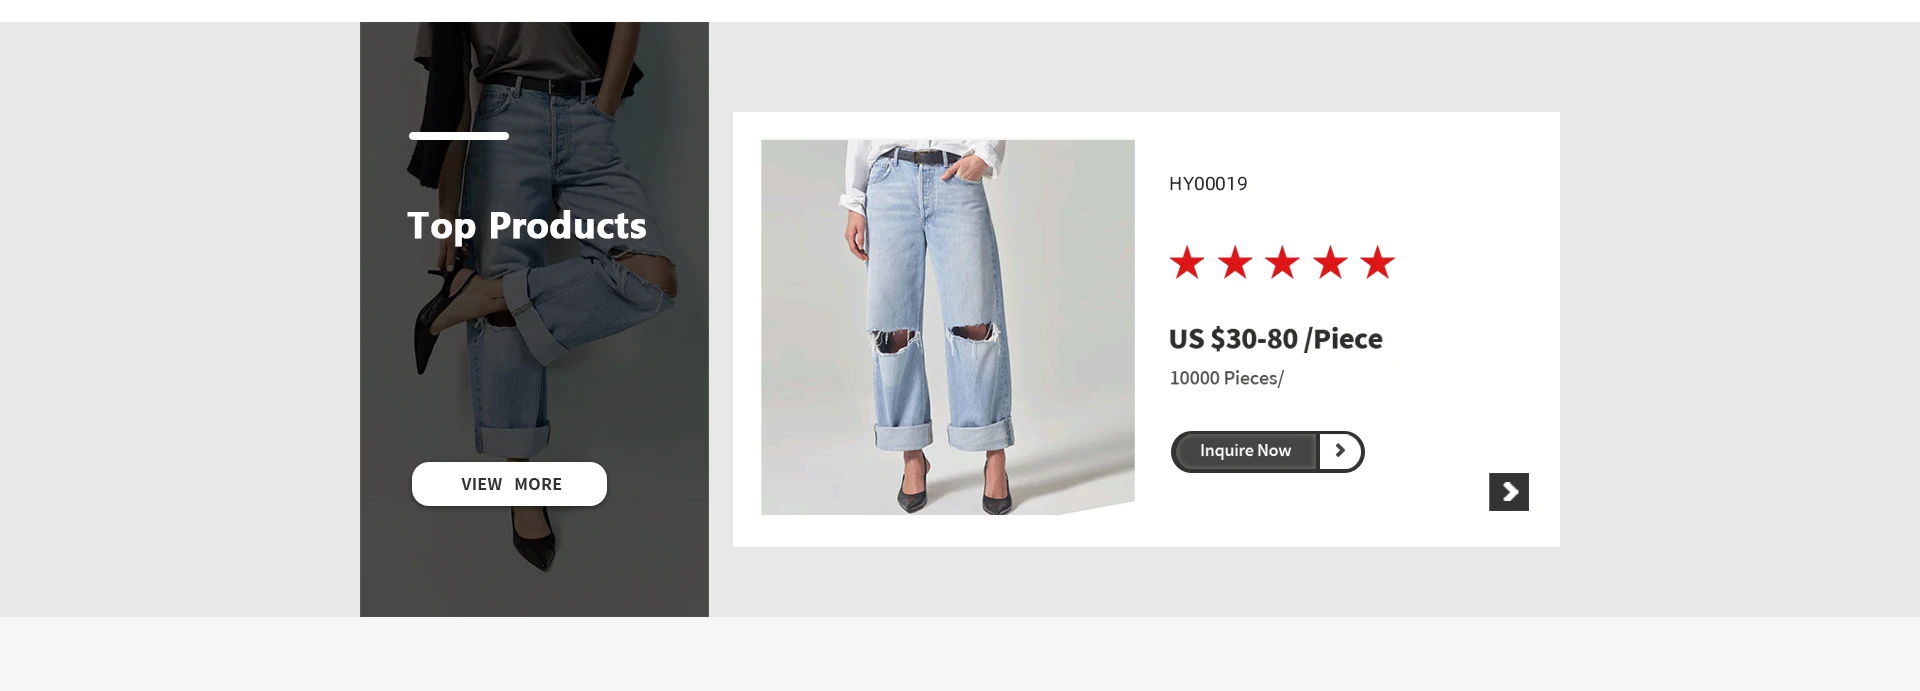The image size is (1920, 691).
Task: Click the pointed black shoe under VIEW MORE
Action: [535, 542]
